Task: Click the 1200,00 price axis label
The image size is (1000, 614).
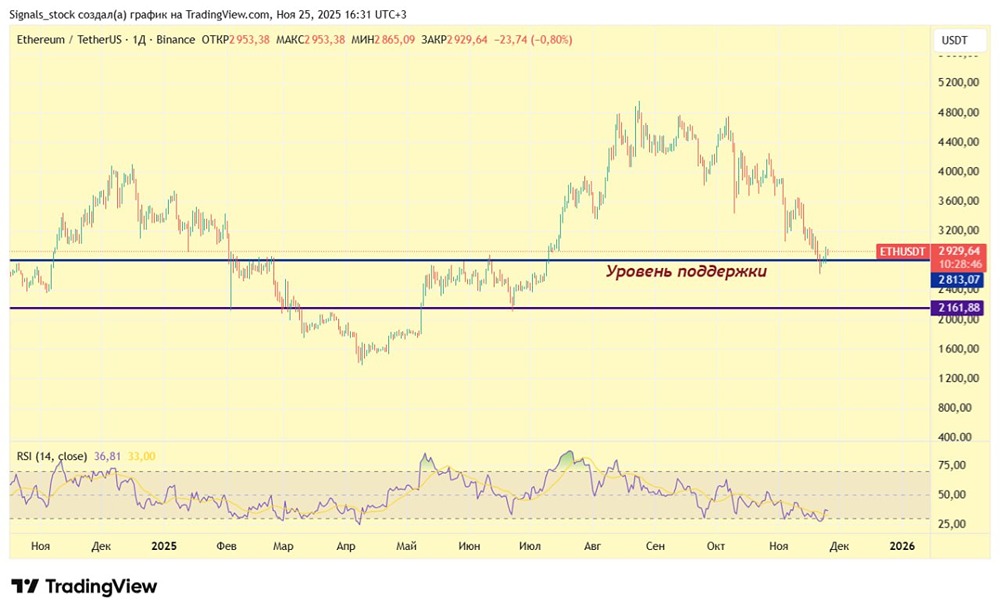Action: (959, 377)
